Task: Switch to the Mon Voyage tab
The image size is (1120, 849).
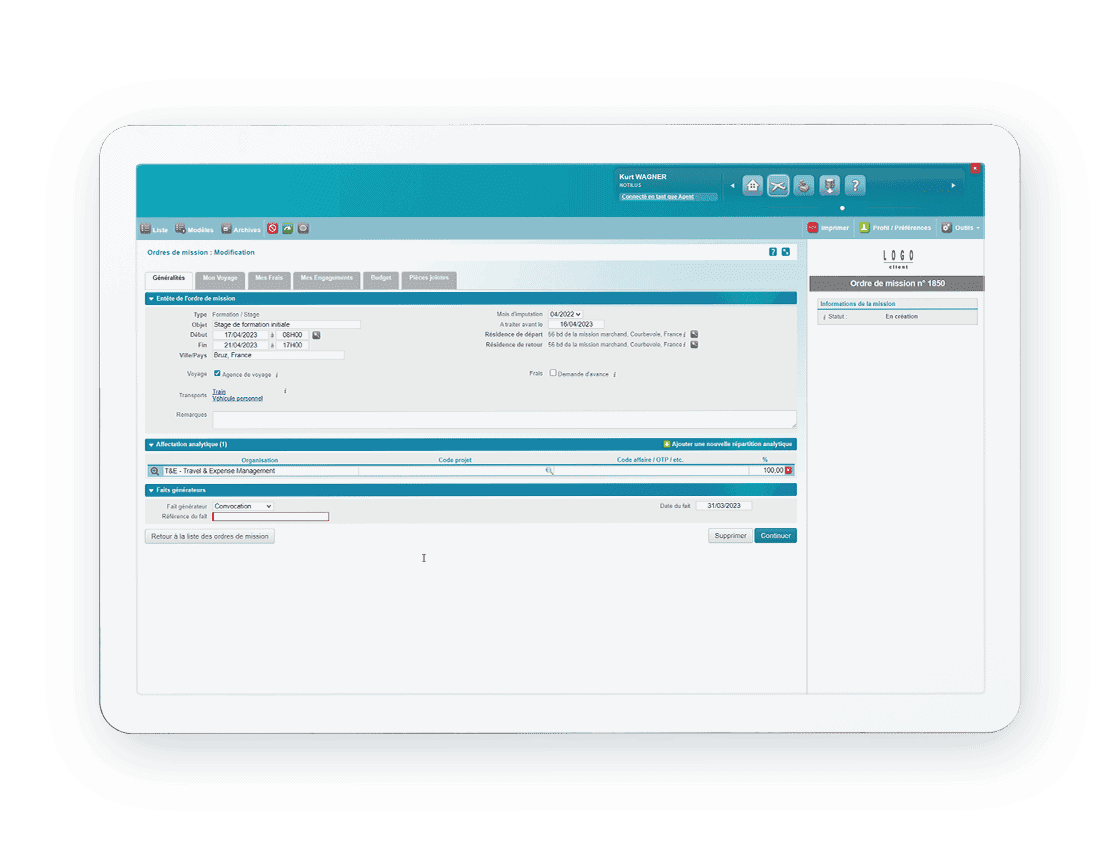Action: (x=220, y=278)
